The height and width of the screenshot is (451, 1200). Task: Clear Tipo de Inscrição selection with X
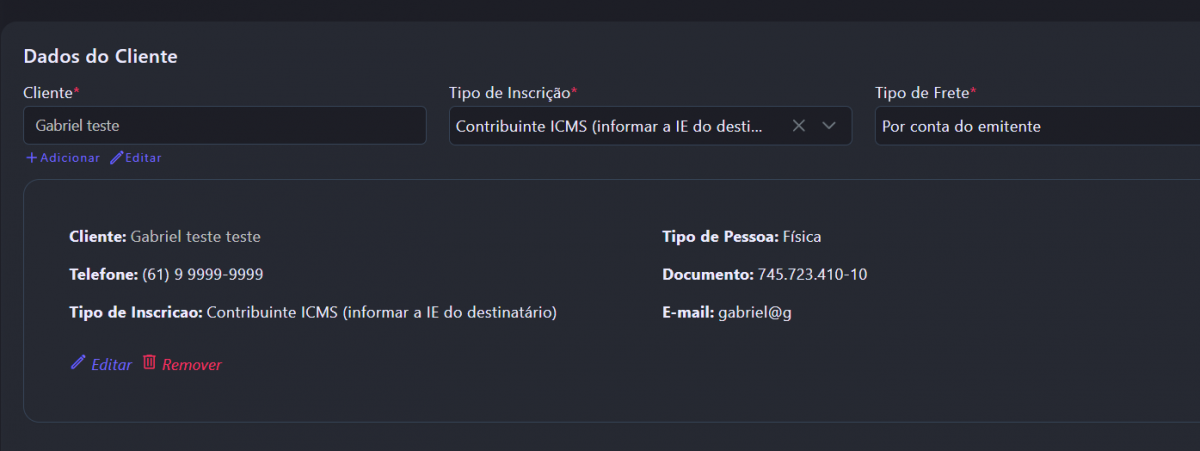798,126
